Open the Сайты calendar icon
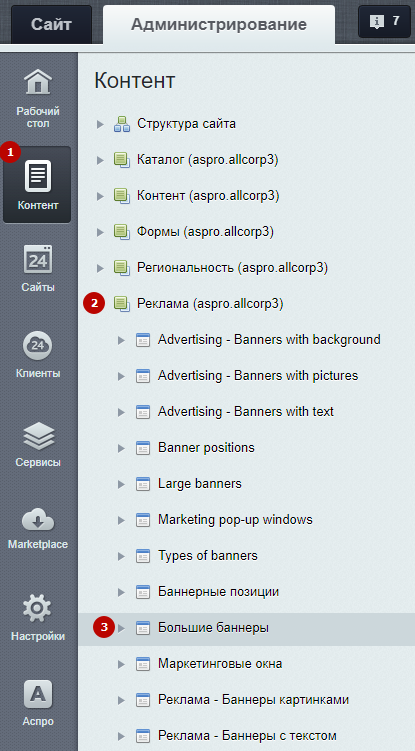The width and height of the screenshot is (415, 751). tap(37, 259)
